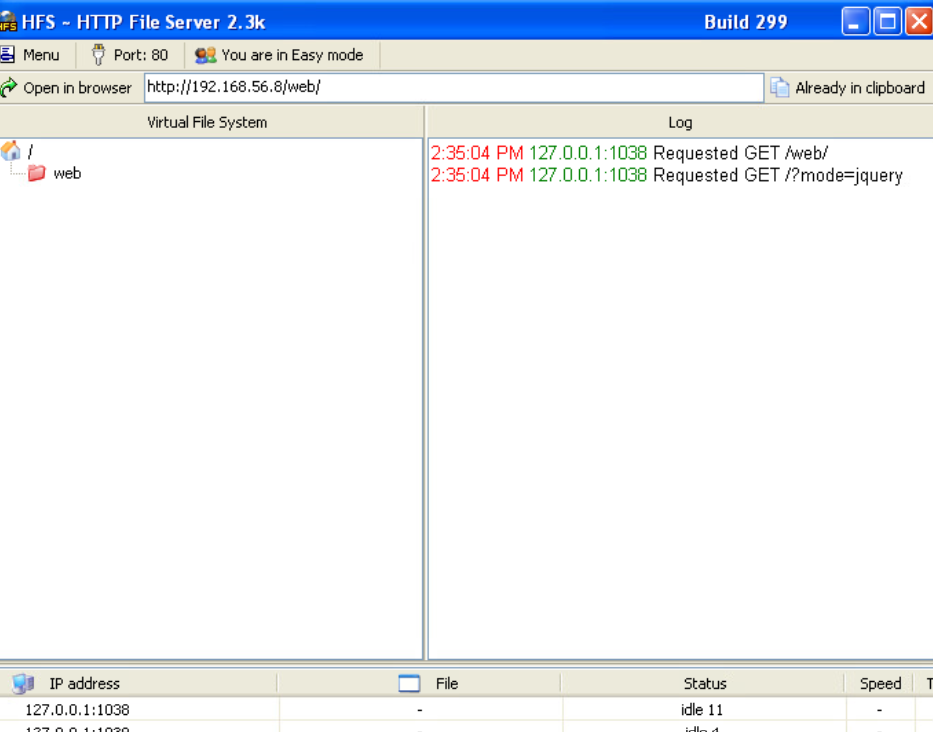Open the Menu button
Screen dimensions: 933x732
[31, 55]
